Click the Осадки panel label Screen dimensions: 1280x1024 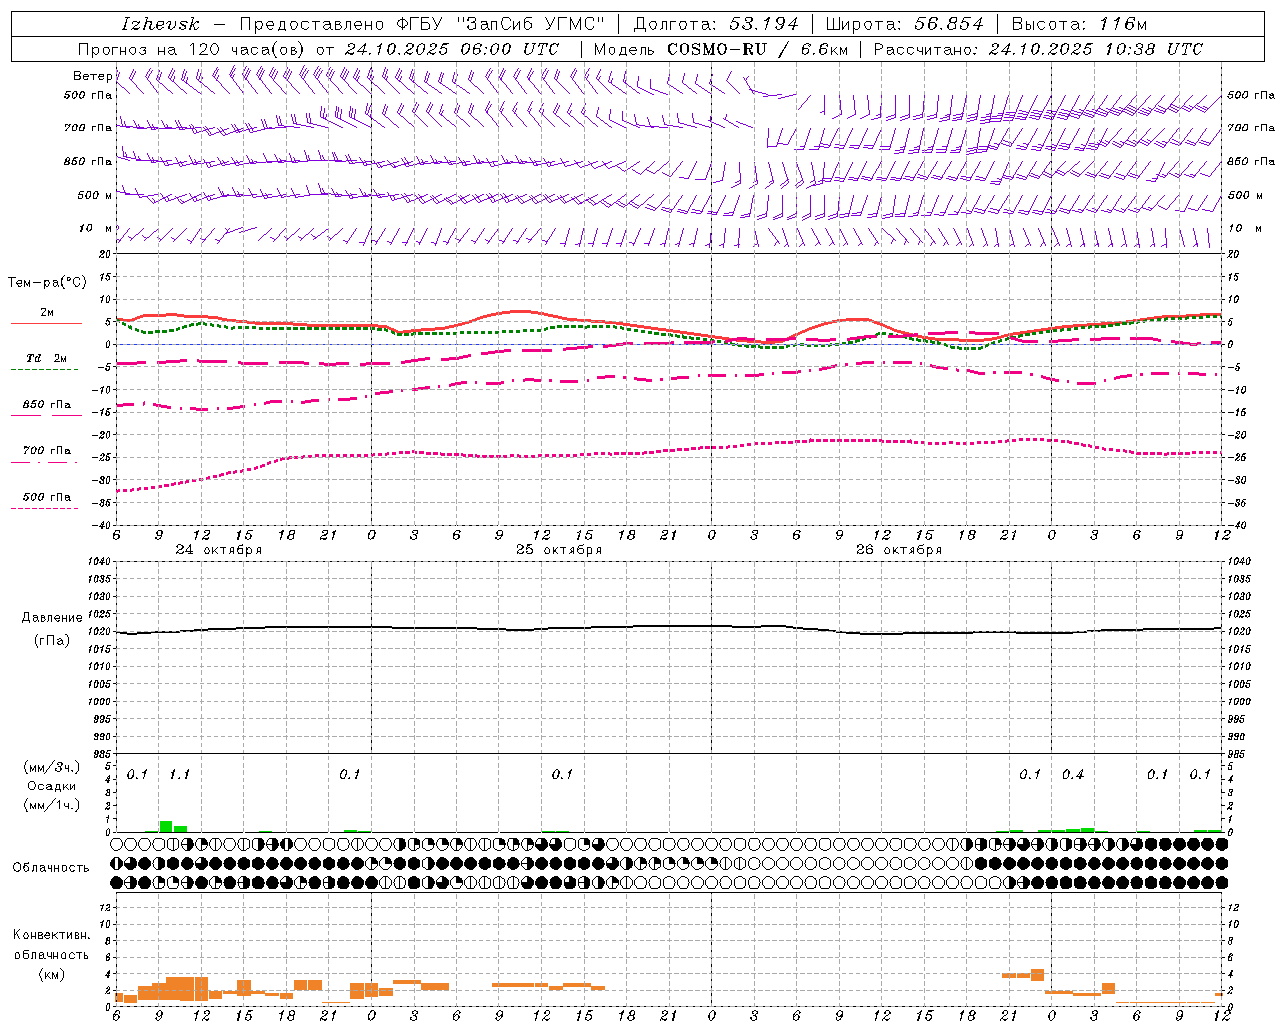(x=52, y=786)
